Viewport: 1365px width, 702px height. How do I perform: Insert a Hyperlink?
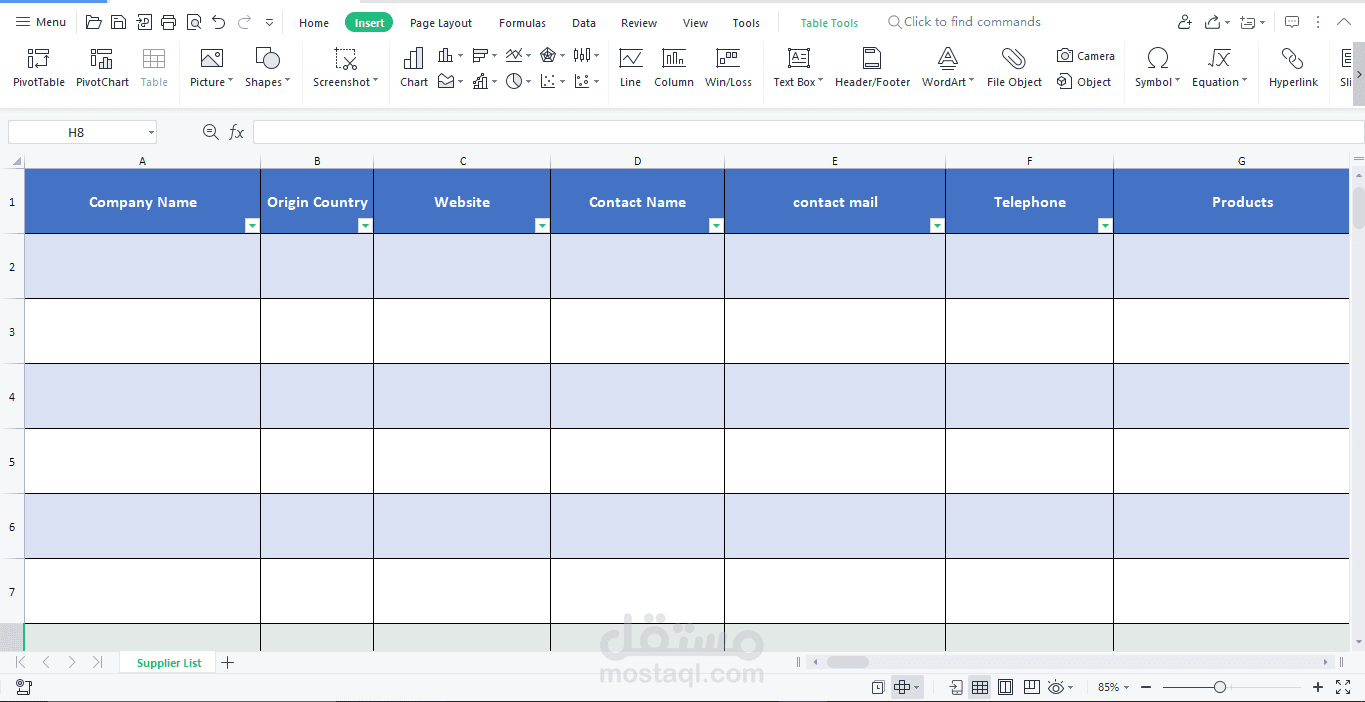click(x=1293, y=68)
